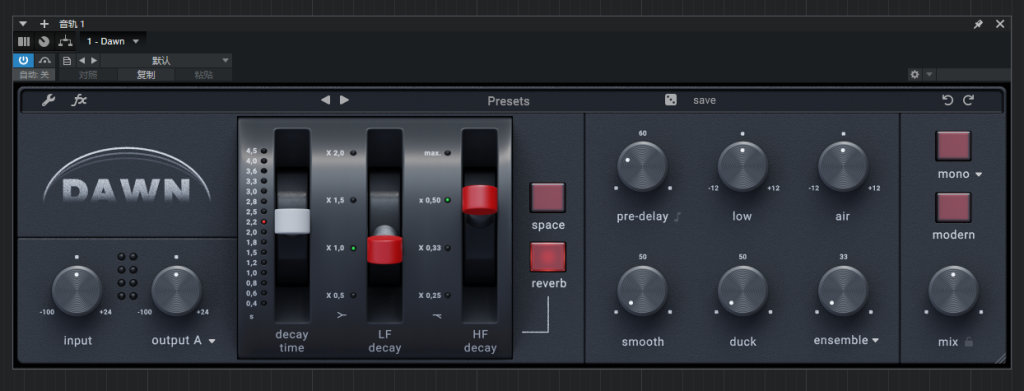Click the sidechain arc icon
The width and height of the screenshot is (1024, 391).
[45, 60]
